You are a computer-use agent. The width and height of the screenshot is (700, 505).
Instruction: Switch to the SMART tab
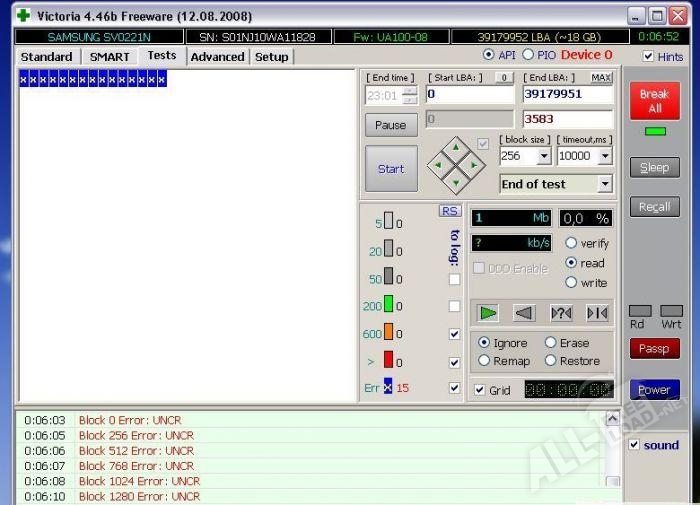109,57
